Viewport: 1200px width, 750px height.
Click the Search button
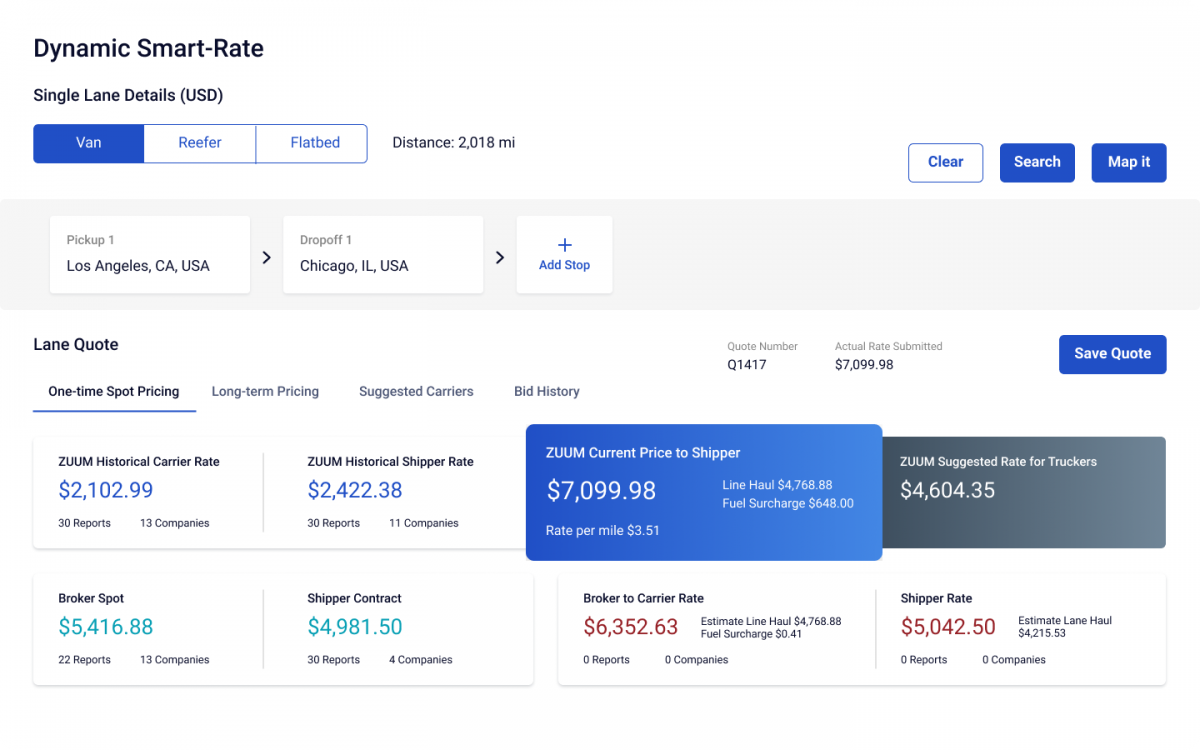pos(1037,162)
